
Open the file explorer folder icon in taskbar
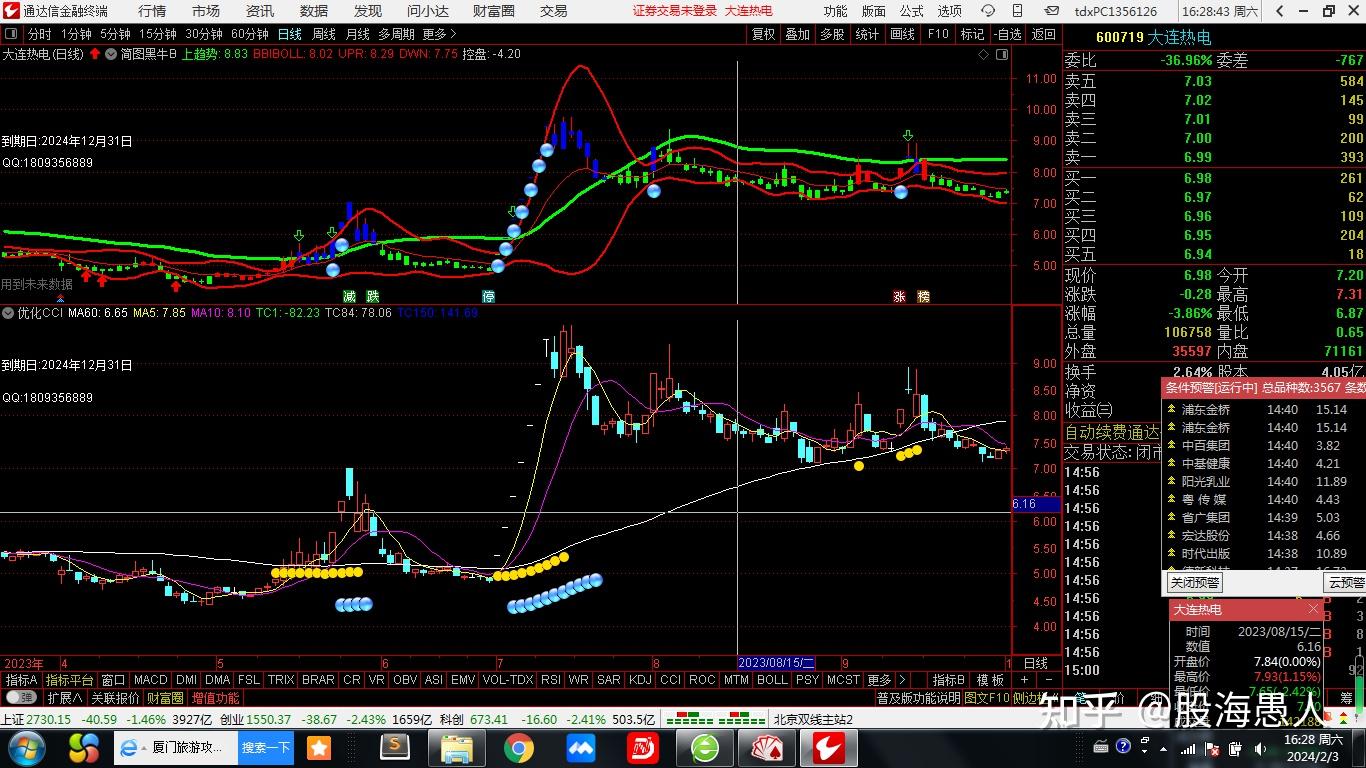click(x=456, y=748)
